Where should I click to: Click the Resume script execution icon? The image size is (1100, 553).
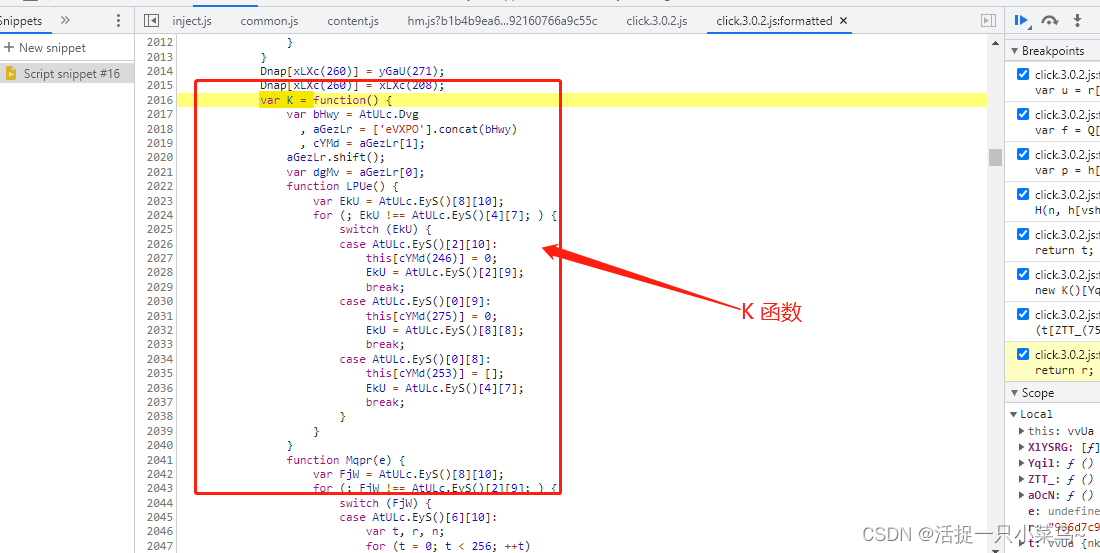(1021, 20)
